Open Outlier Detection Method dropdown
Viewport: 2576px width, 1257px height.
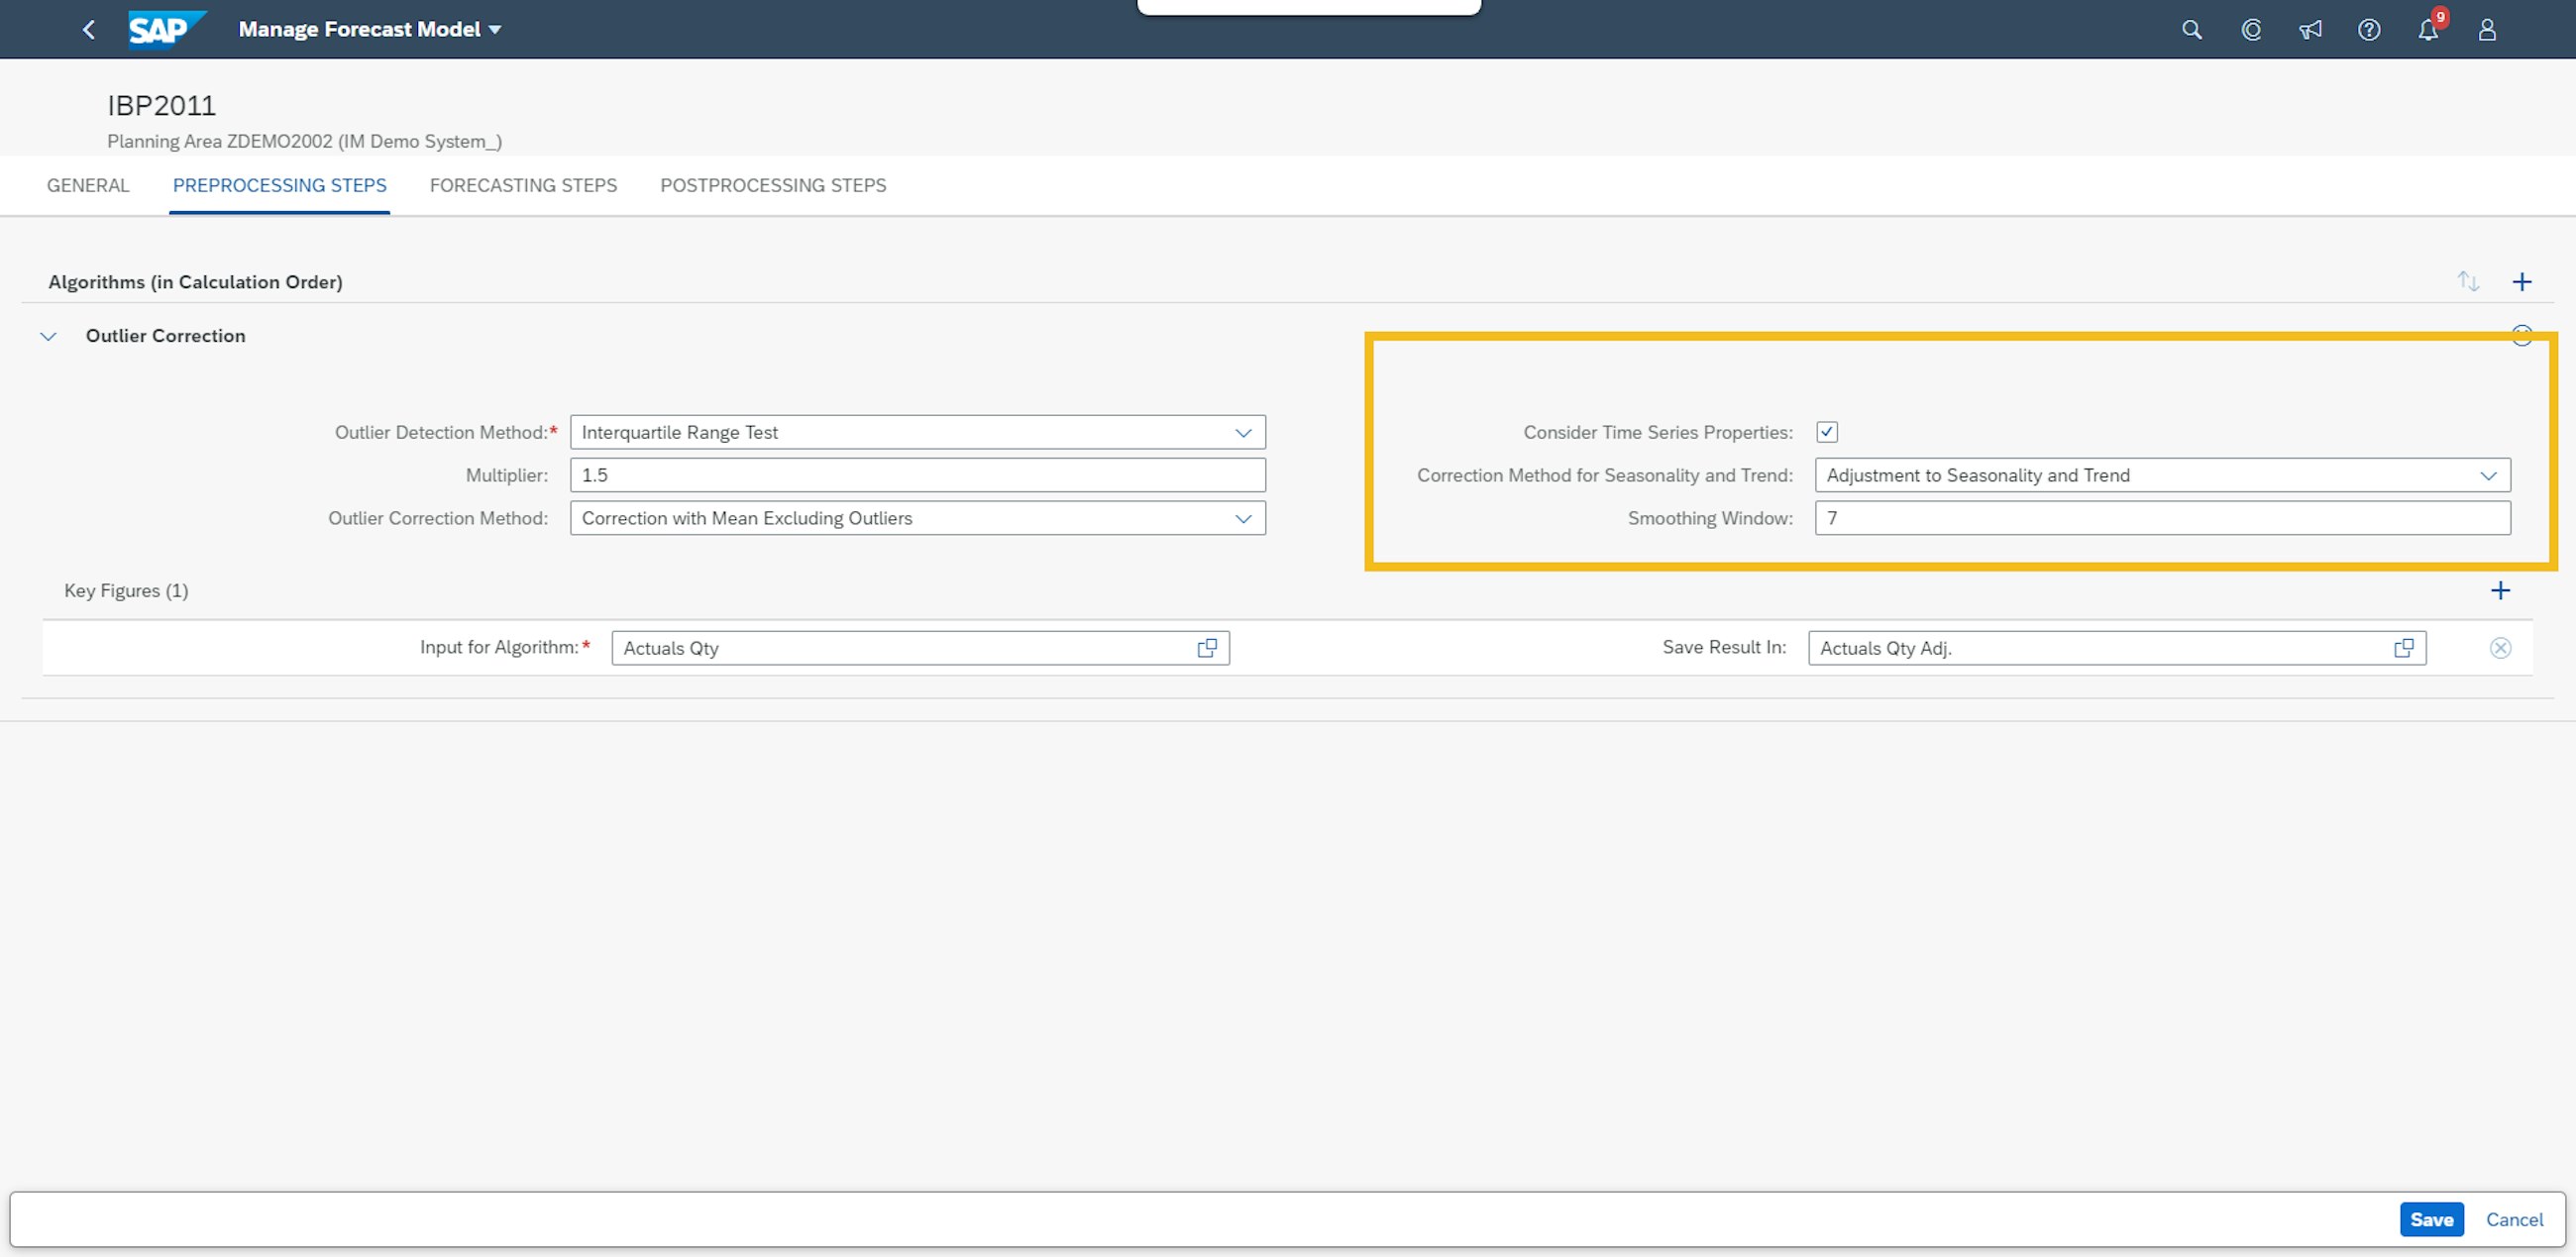click(x=1243, y=433)
